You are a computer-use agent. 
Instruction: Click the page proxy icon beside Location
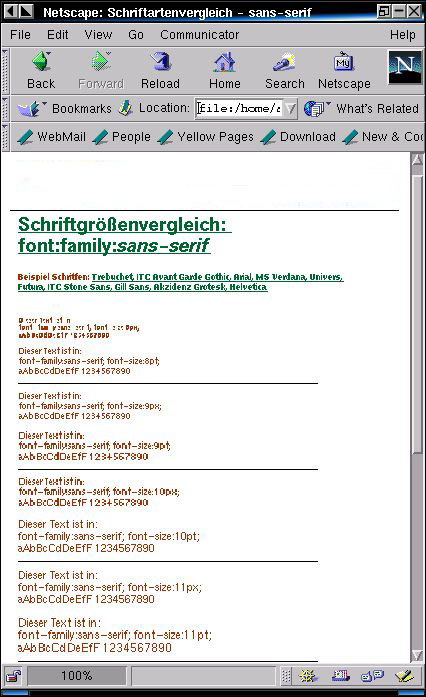pyautogui.click(x=126, y=108)
